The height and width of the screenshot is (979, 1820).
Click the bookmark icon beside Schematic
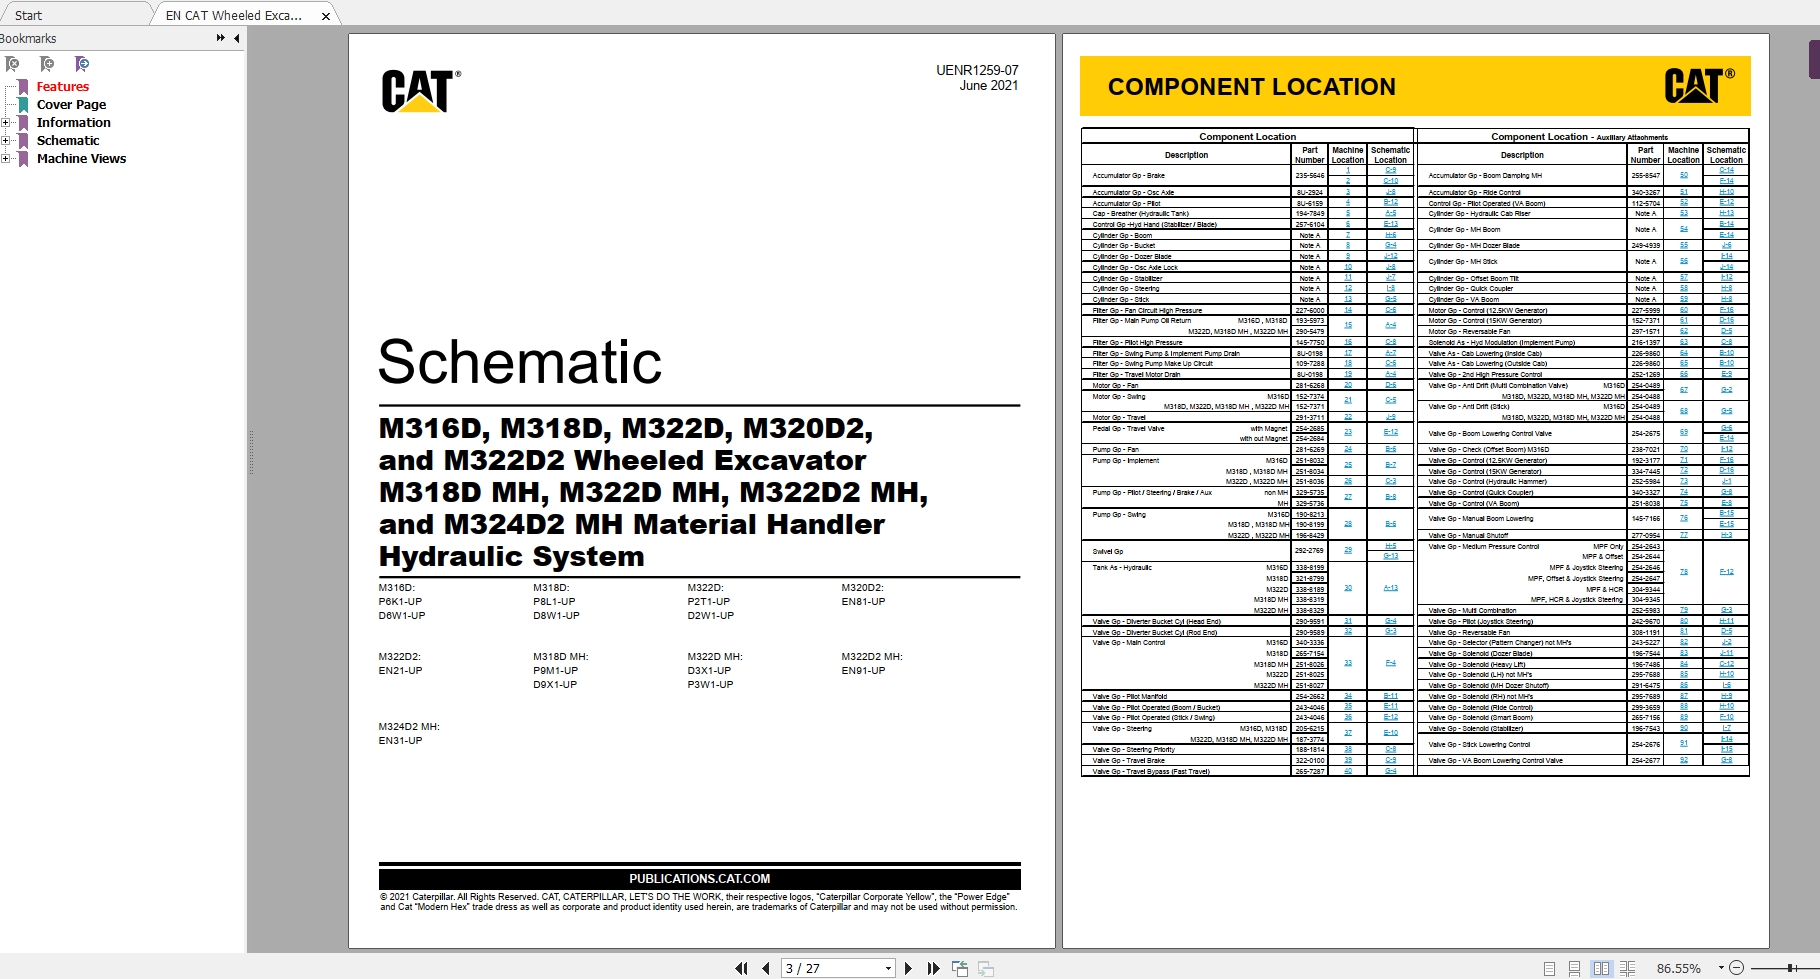[24, 141]
